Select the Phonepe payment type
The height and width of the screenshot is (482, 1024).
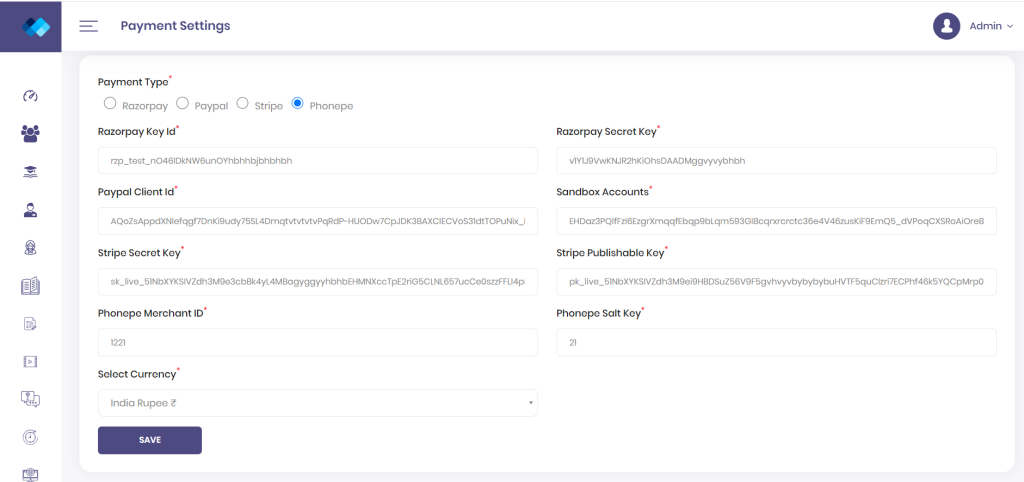point(298,103)
